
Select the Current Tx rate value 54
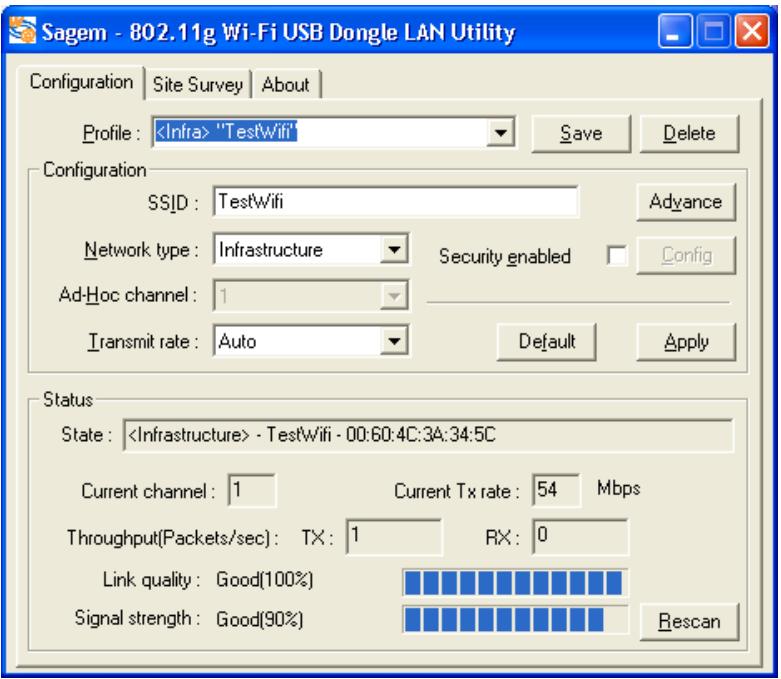555,490
